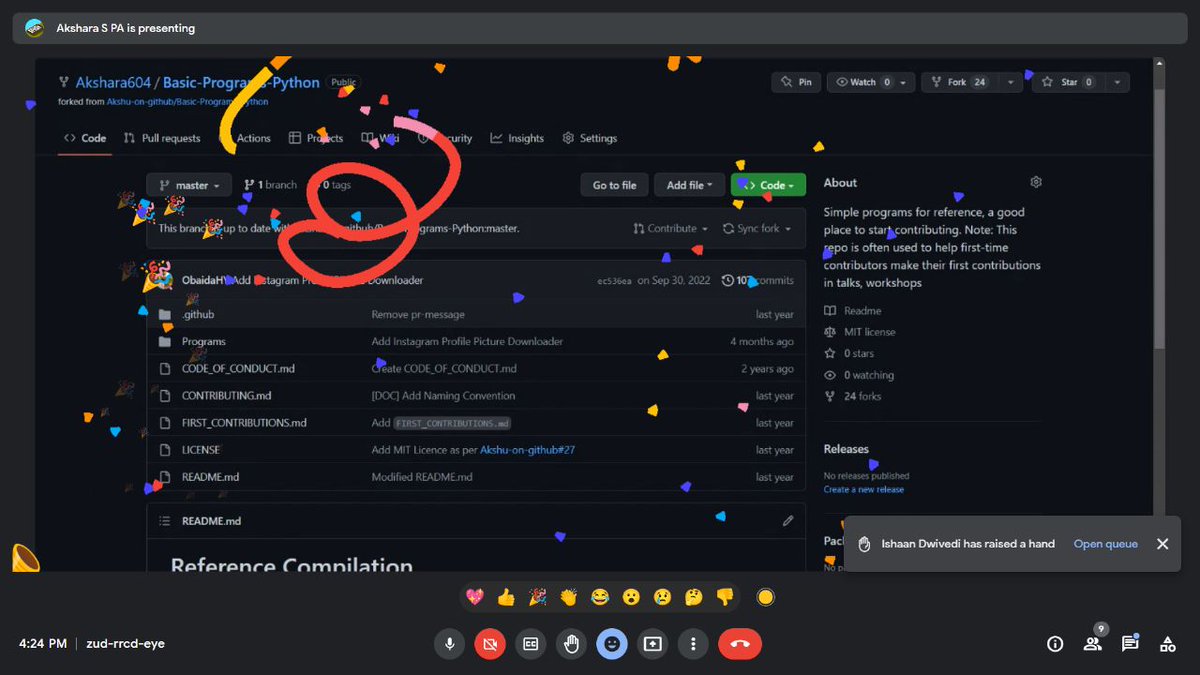1200x675 pixels.
Task: Click Create a new release link
Action: tap(863, 489)
